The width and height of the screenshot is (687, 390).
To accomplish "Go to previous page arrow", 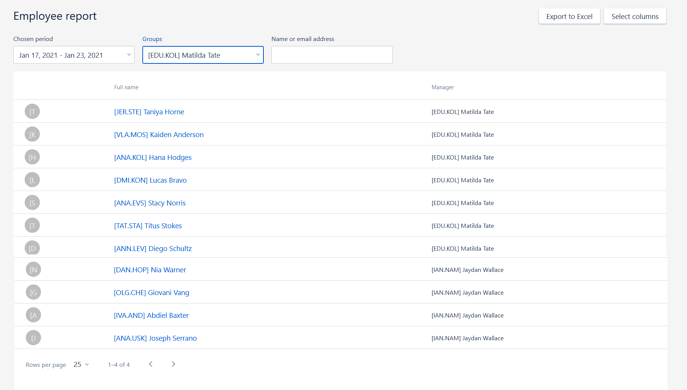I will pos(151,364).
